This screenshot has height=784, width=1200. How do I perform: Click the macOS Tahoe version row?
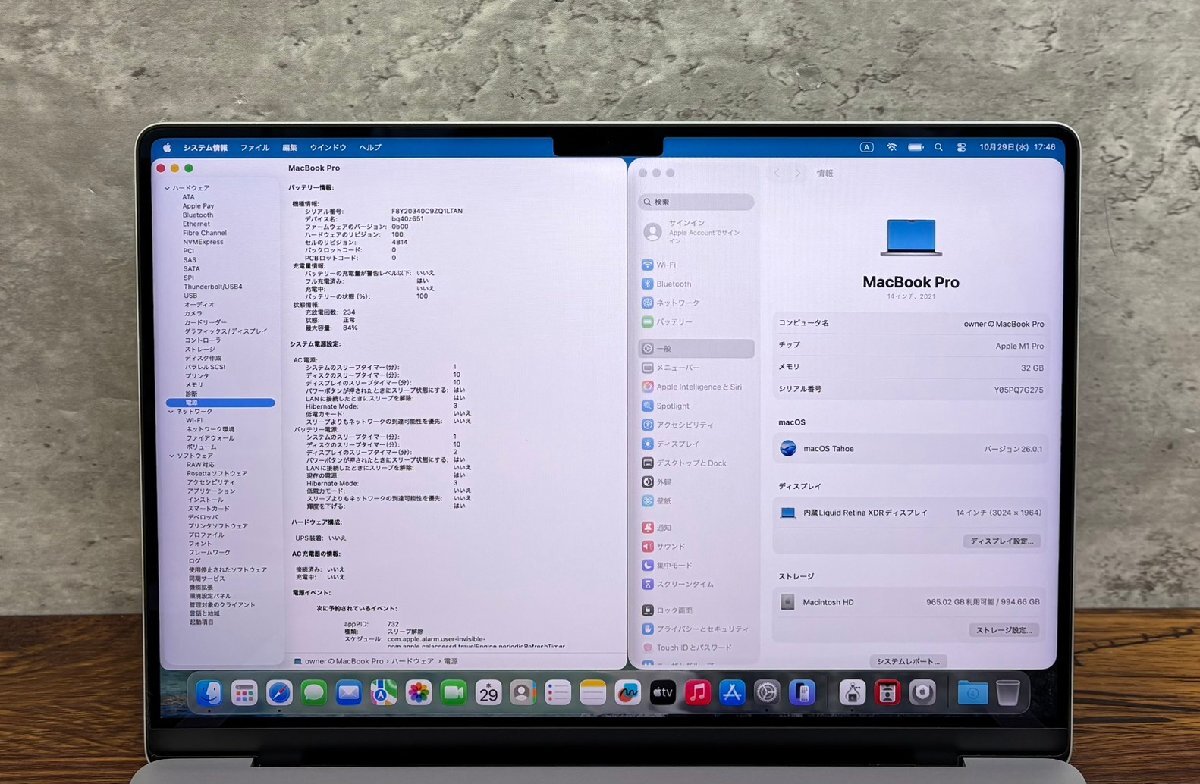click(910, 448)
